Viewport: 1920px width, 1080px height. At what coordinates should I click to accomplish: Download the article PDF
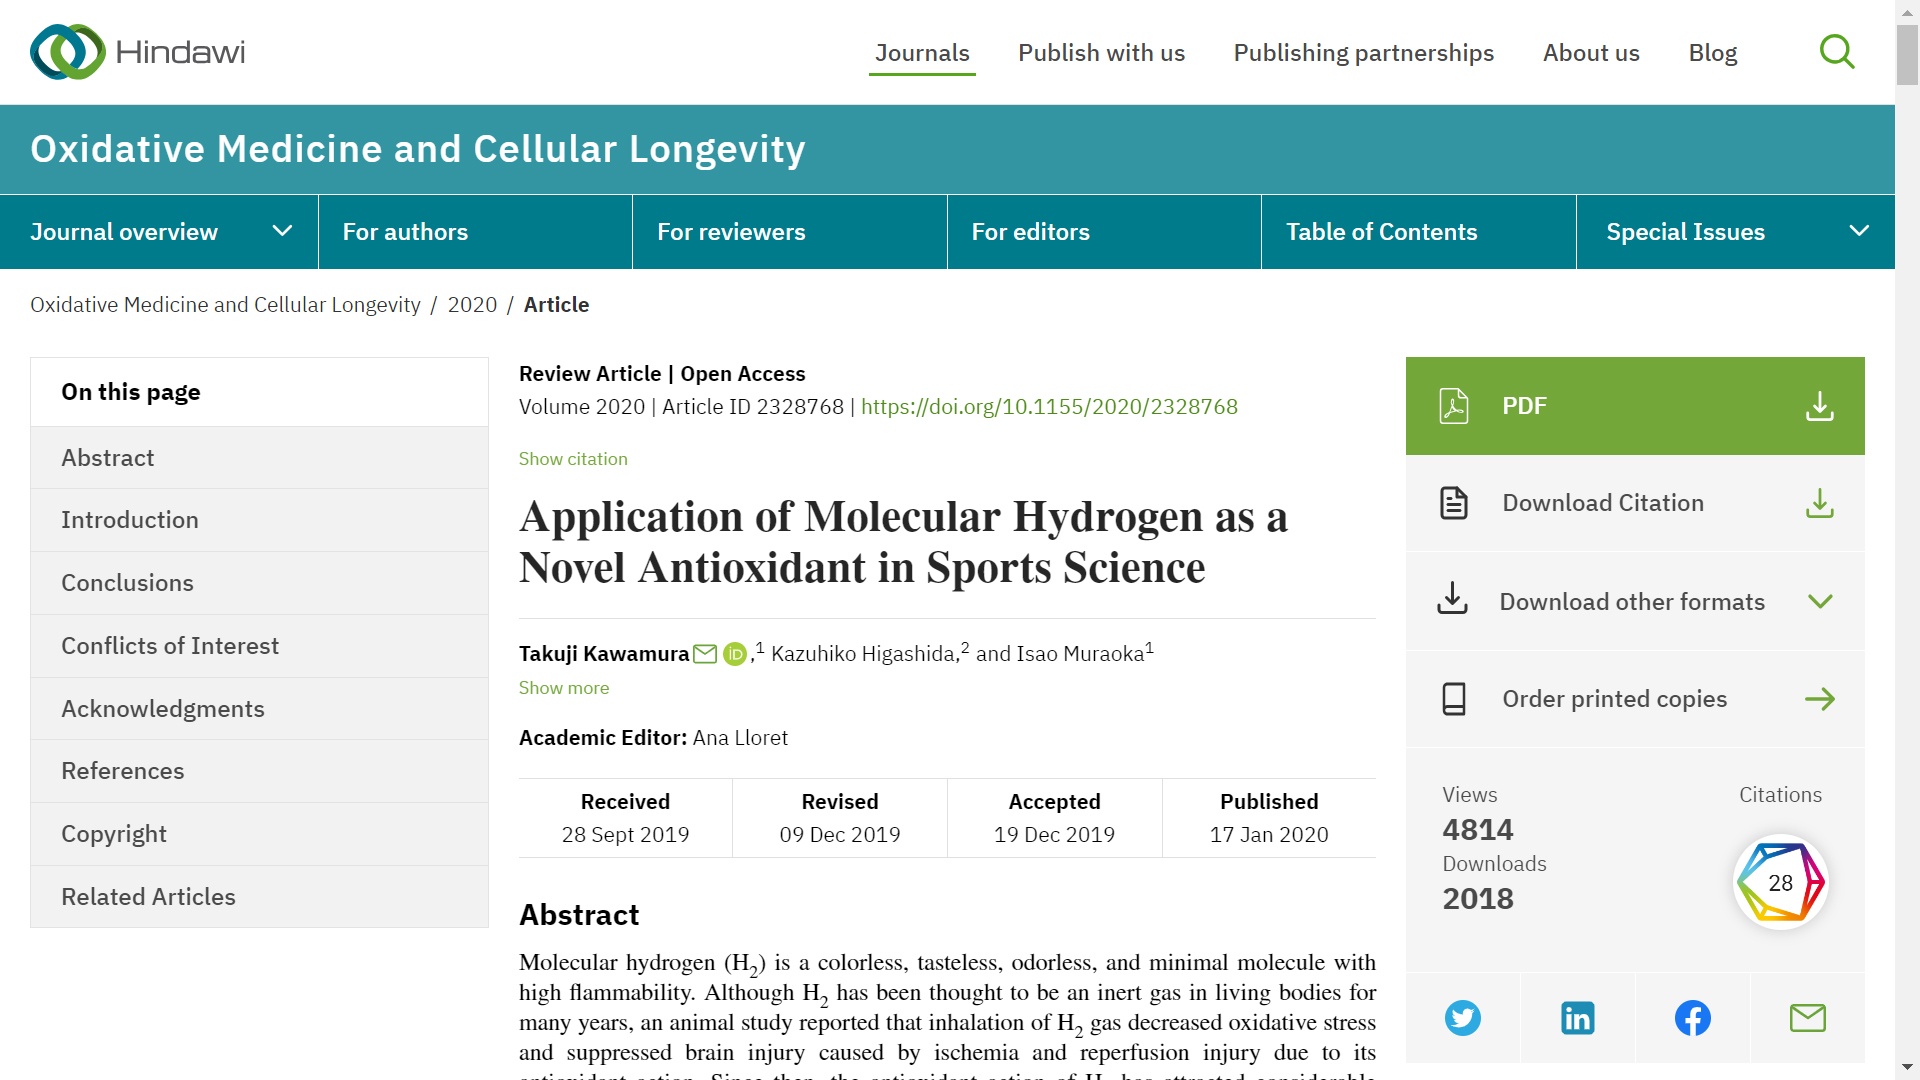point(1634,406)
